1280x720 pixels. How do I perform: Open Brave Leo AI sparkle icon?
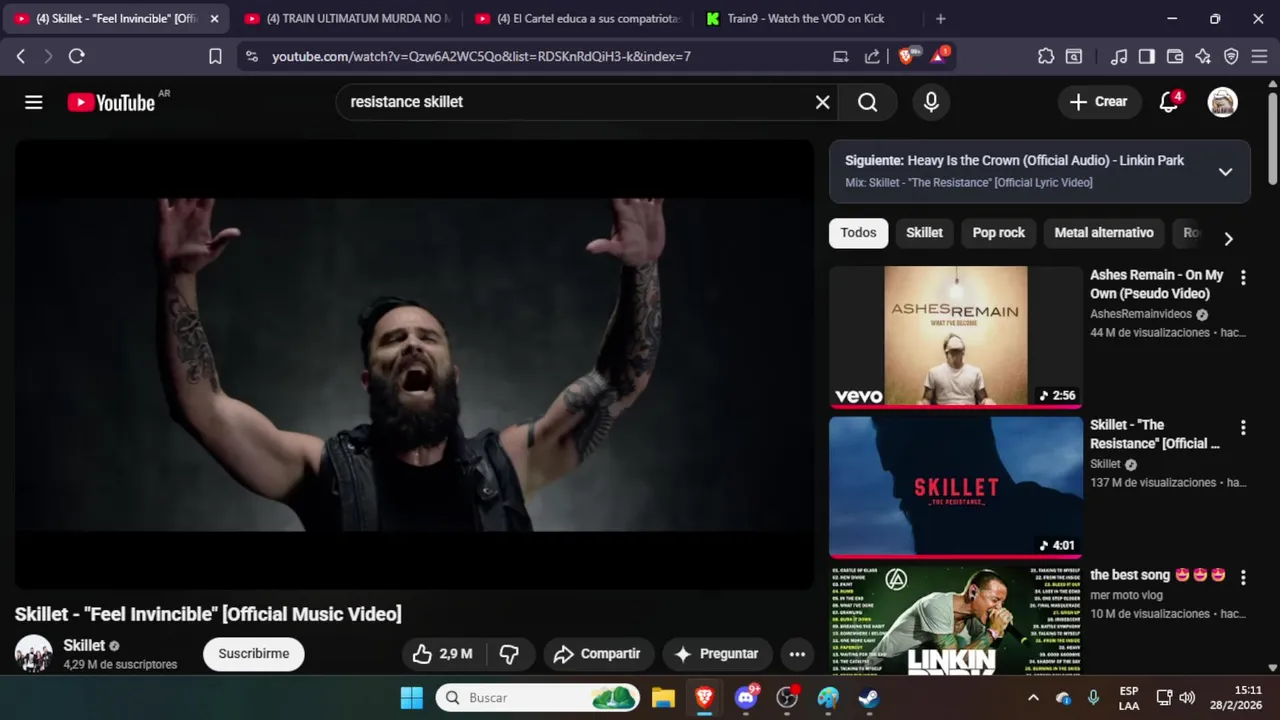pos(1203,57)
